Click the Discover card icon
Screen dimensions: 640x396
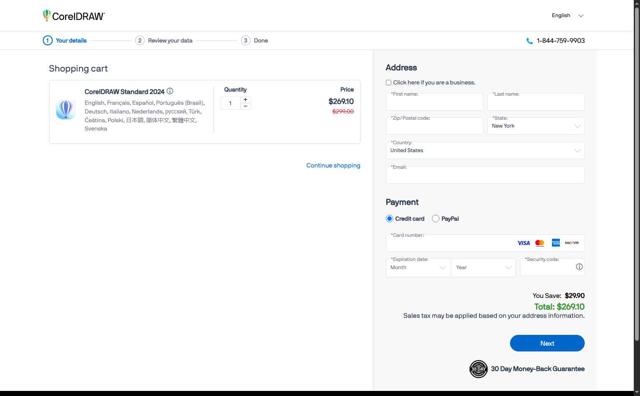(572, 243)
